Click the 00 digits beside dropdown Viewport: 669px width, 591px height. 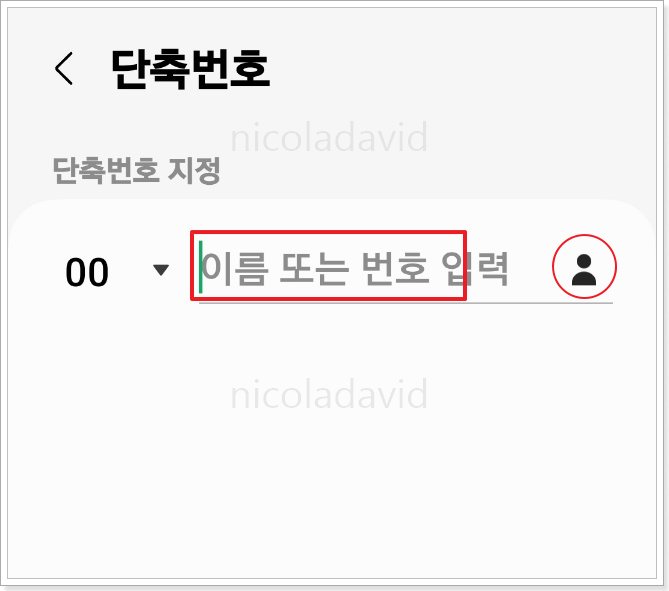coord(87,272)
